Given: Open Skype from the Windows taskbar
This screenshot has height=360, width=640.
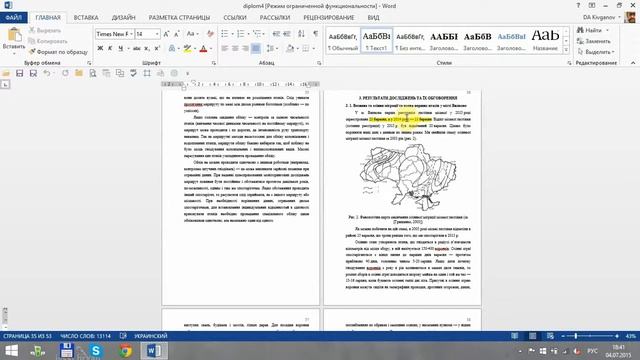Looking at the screenshot, I should [95, 351].
